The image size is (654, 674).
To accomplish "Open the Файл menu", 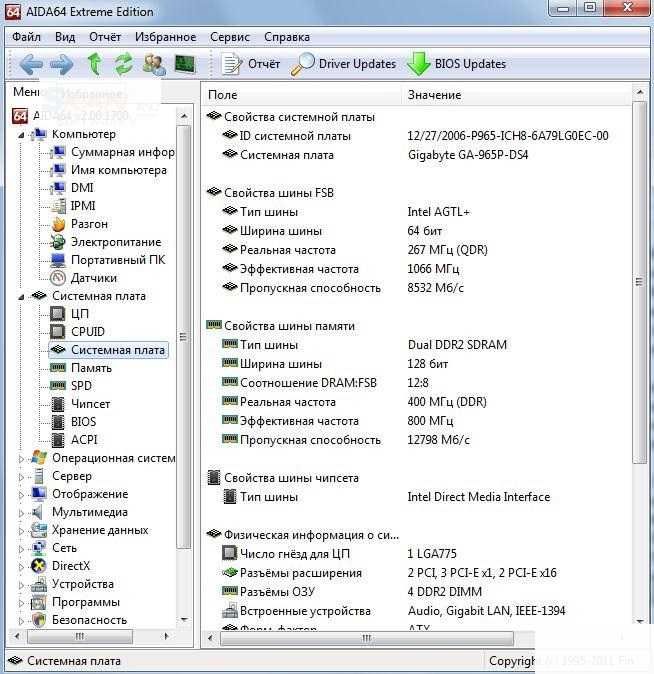I will (x=26, y=37).
